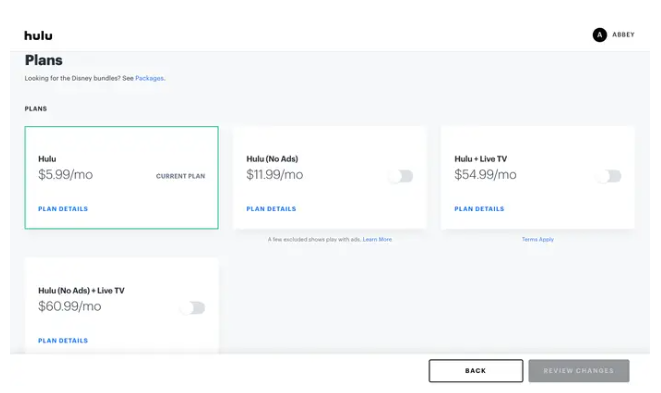Follow the Learn More link about excluded shows
The height and width of the screenshot is (393, 661).
(x=377, y=240)
